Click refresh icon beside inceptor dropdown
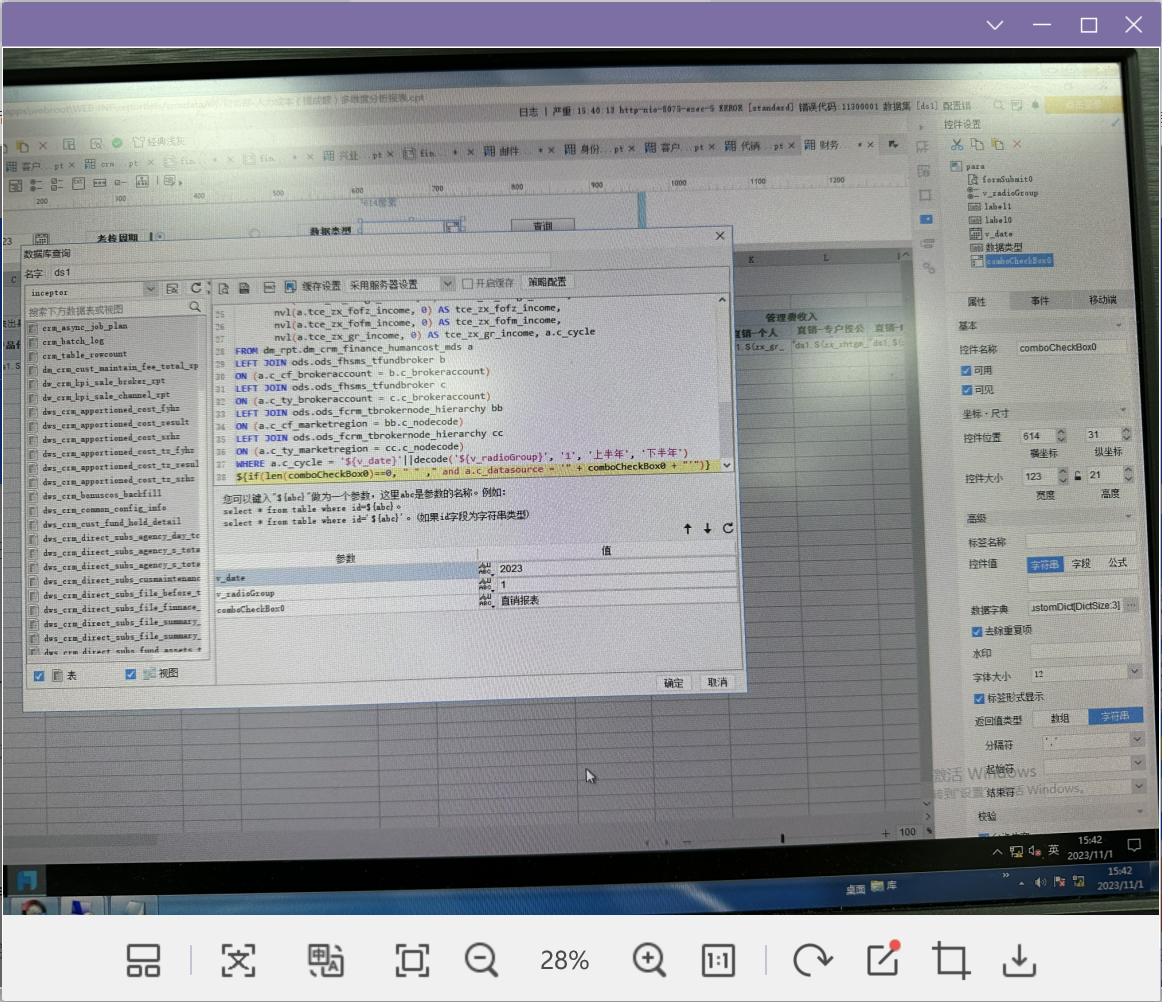Screen dimensions: 1162x1002 tap(196, 288)
